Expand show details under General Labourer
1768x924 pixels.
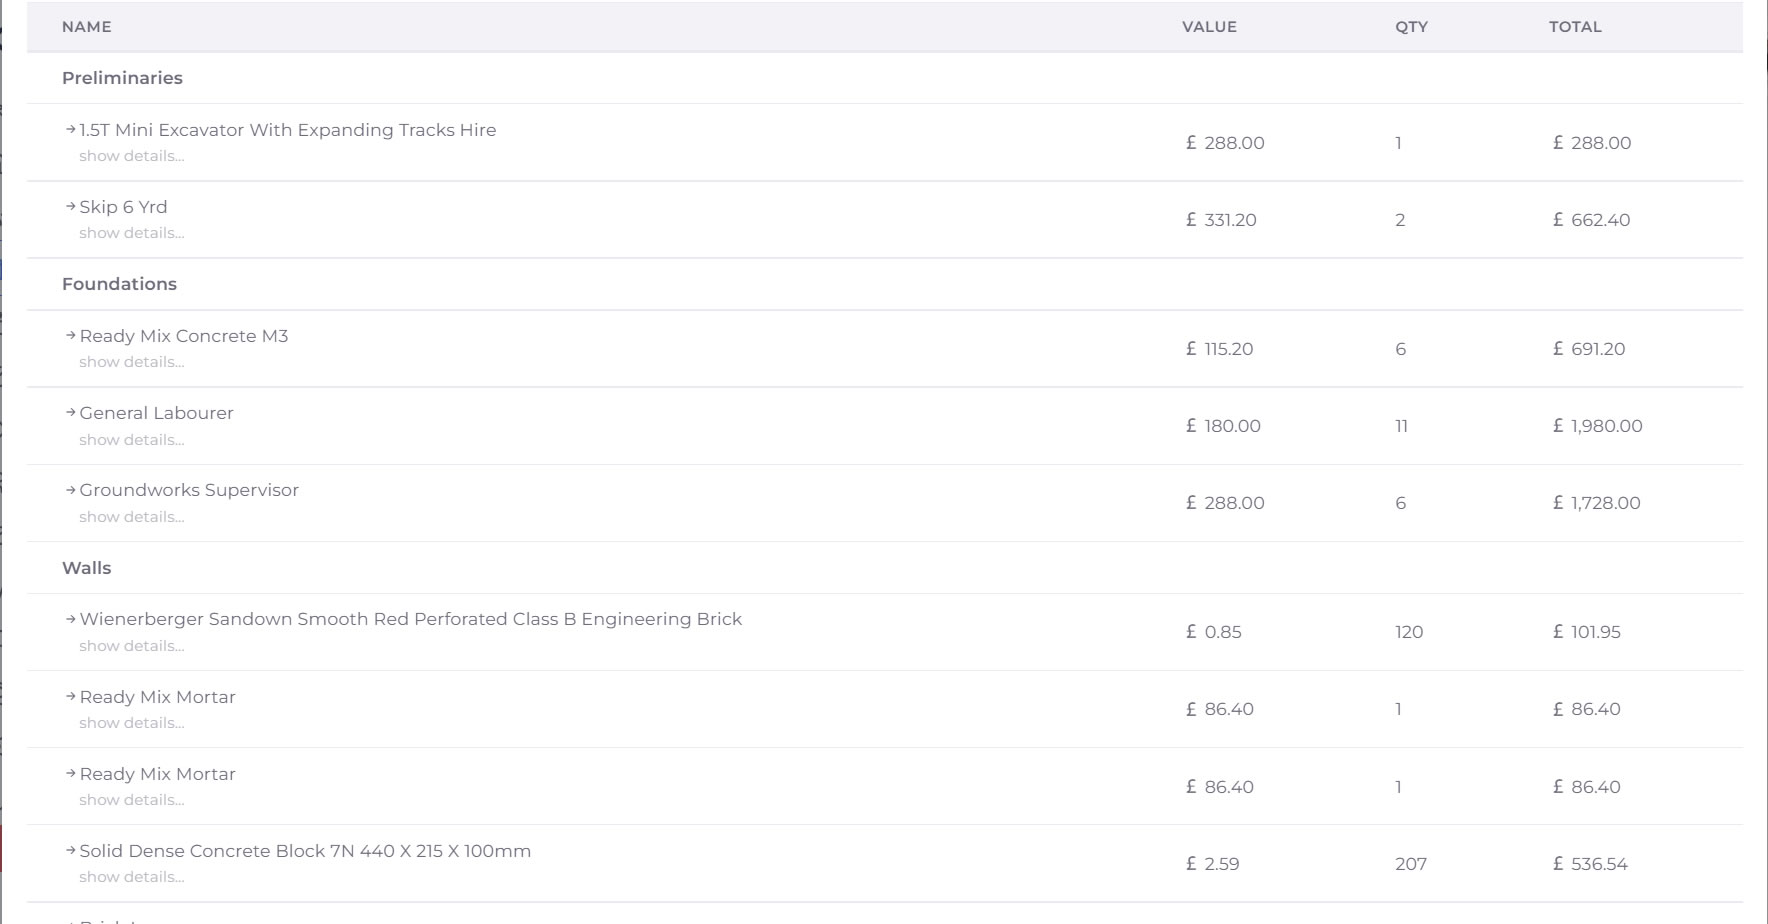[x=131, y=440]
